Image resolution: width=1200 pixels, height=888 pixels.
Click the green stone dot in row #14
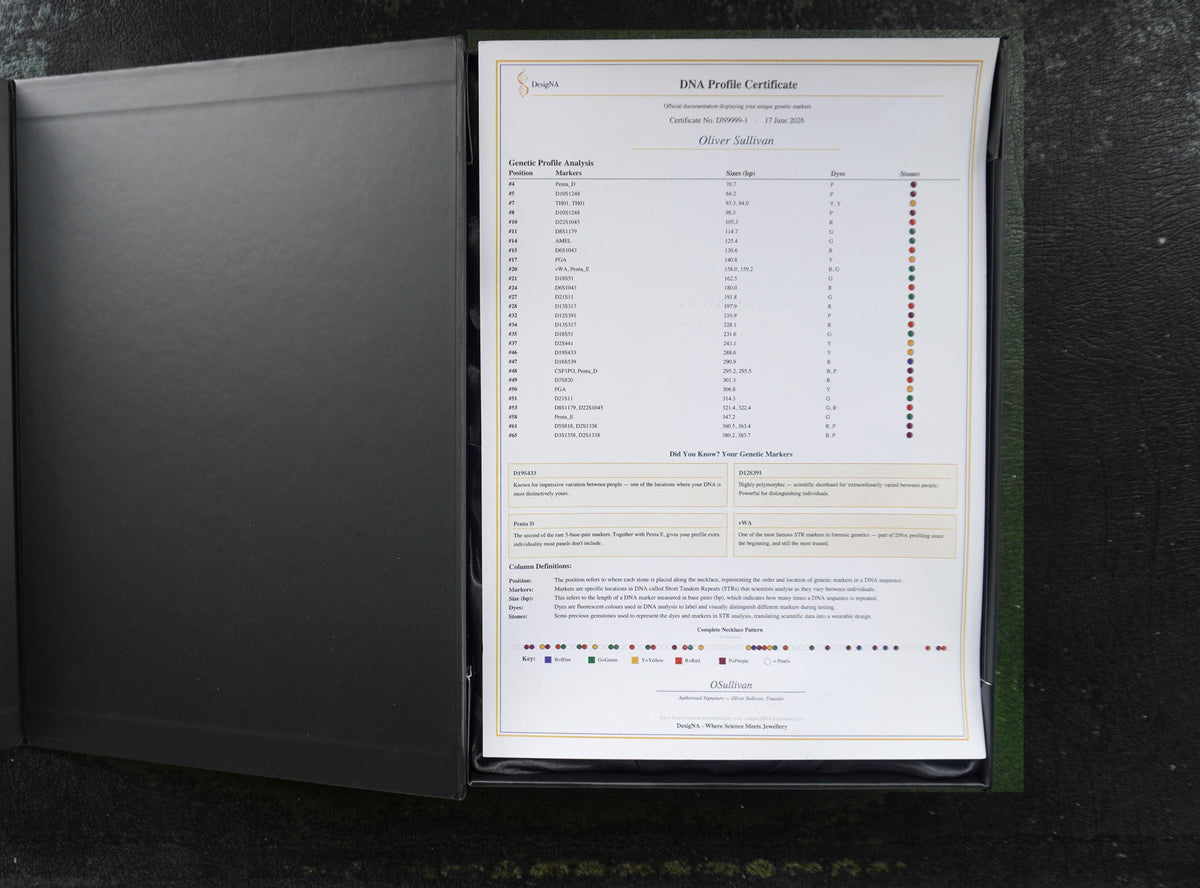click(912, 241)
